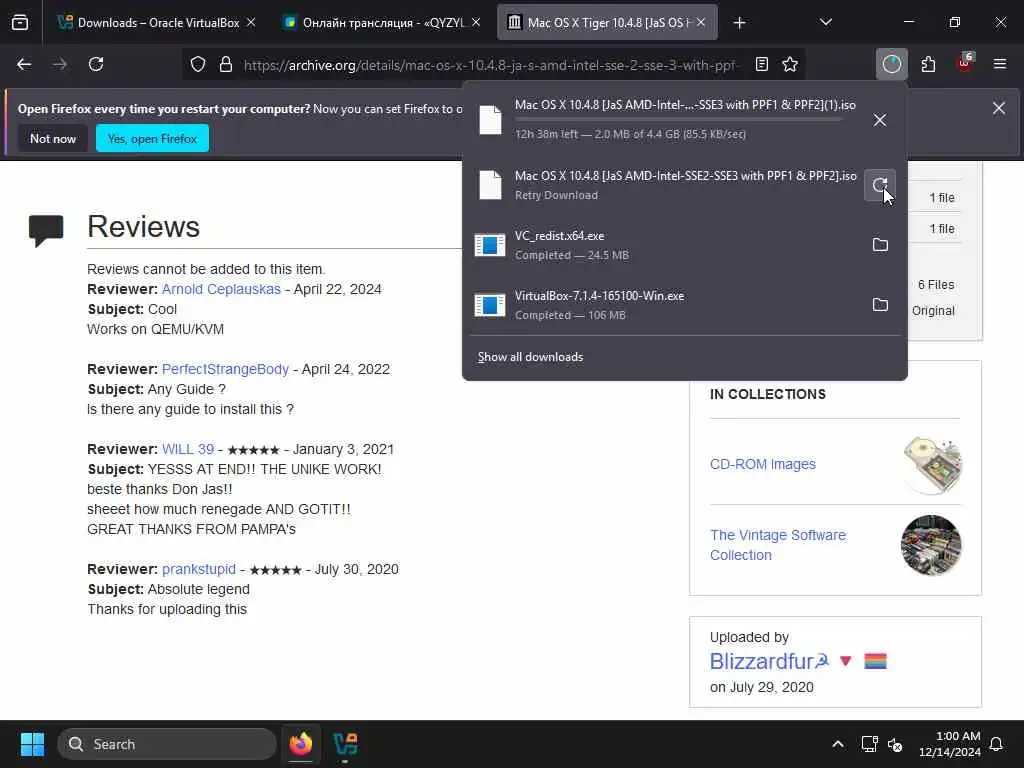Bookmark this page with the star
The image size is (1024, 768).
pos(790,64)
